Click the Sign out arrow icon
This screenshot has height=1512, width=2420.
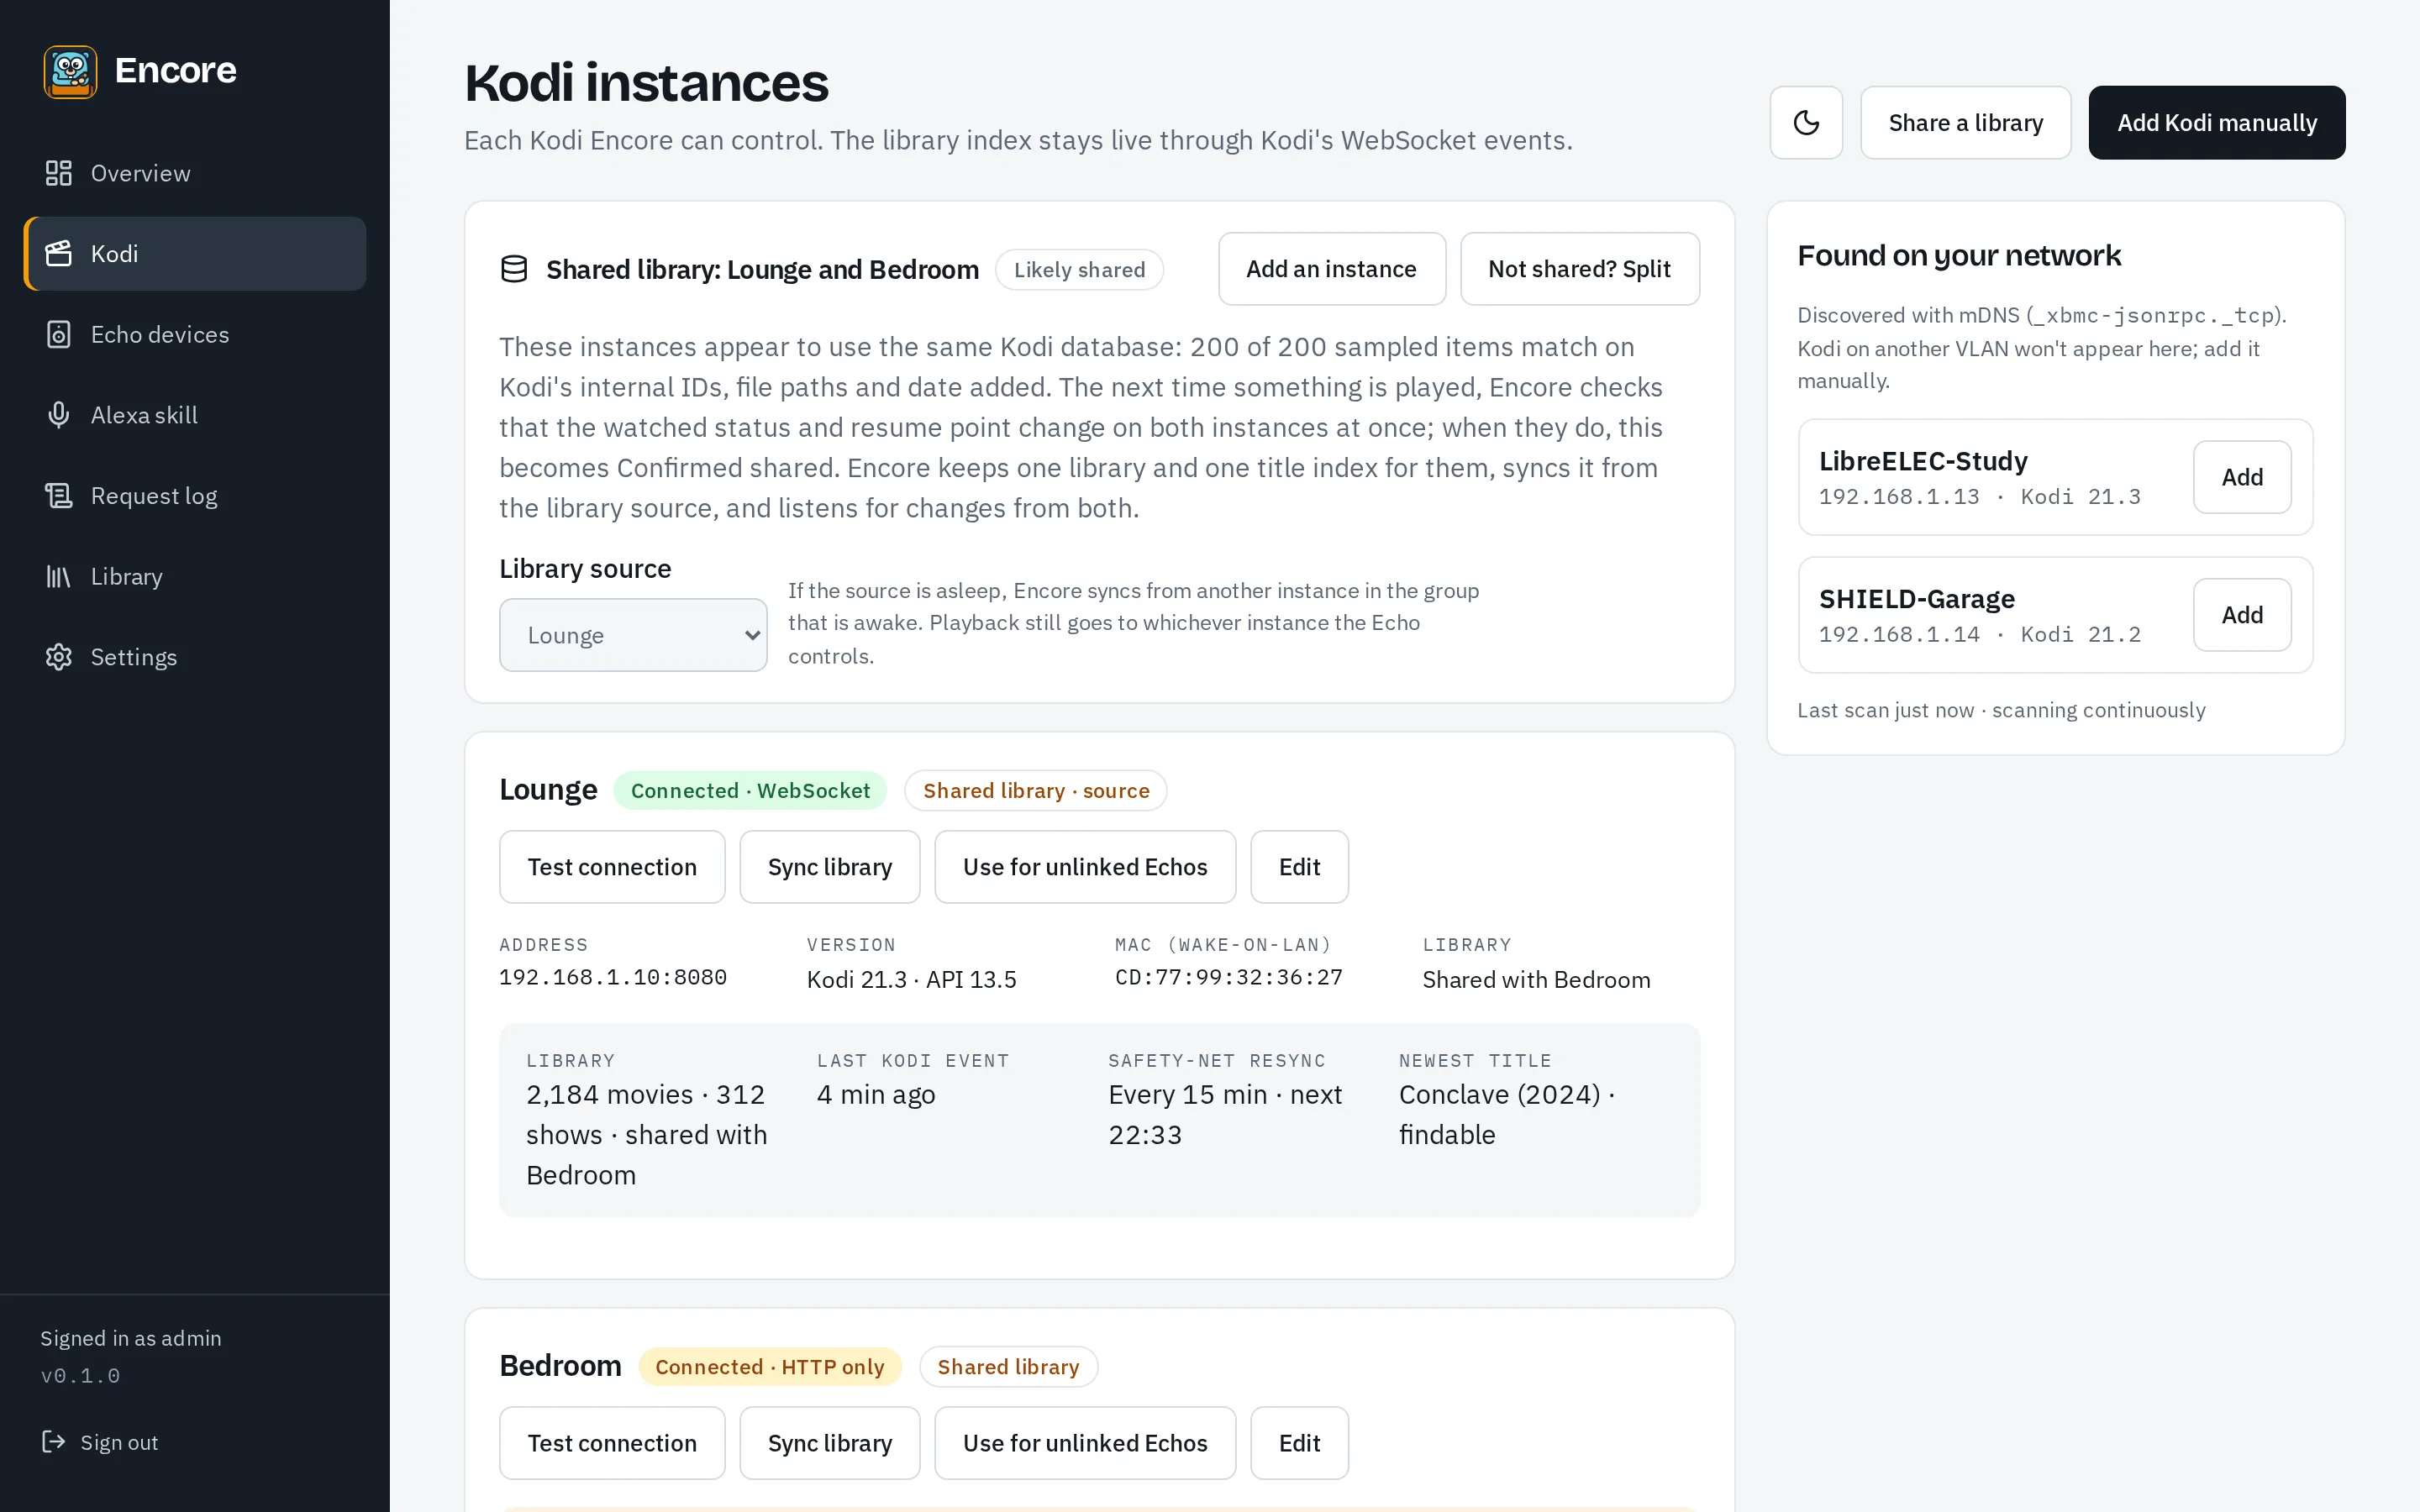click(53, 1441)
